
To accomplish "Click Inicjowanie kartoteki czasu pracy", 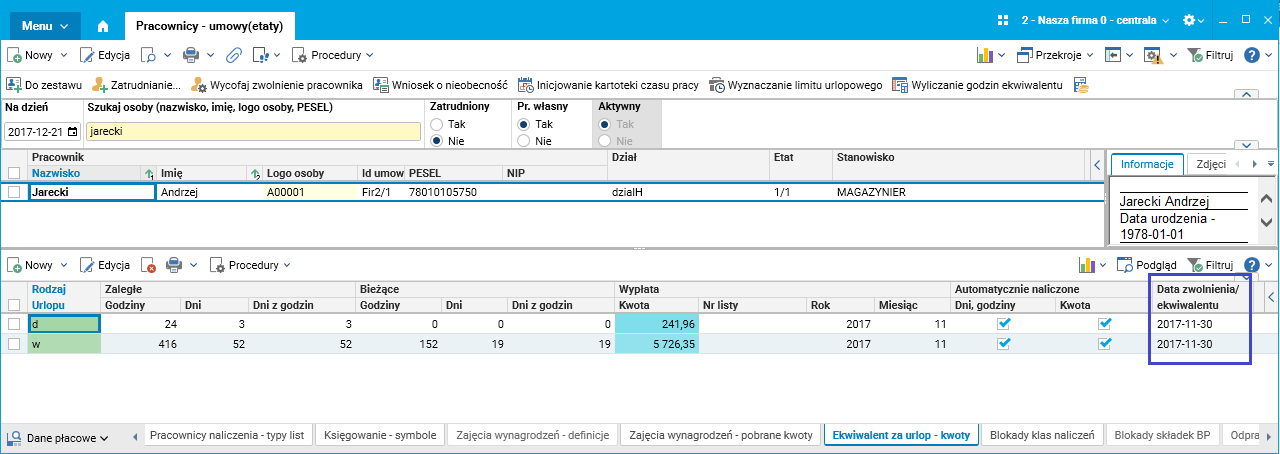I will click(608, 85).
